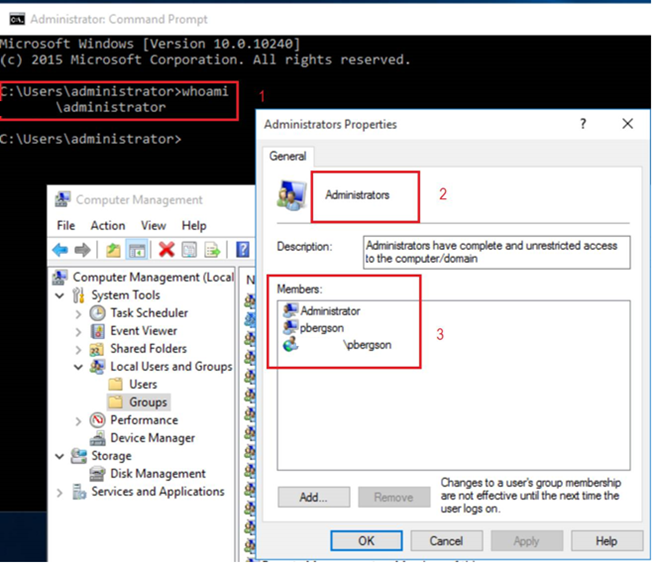Click the Command Prompt title bar icon
Viewport: 654px width, 563px height.
17,19
